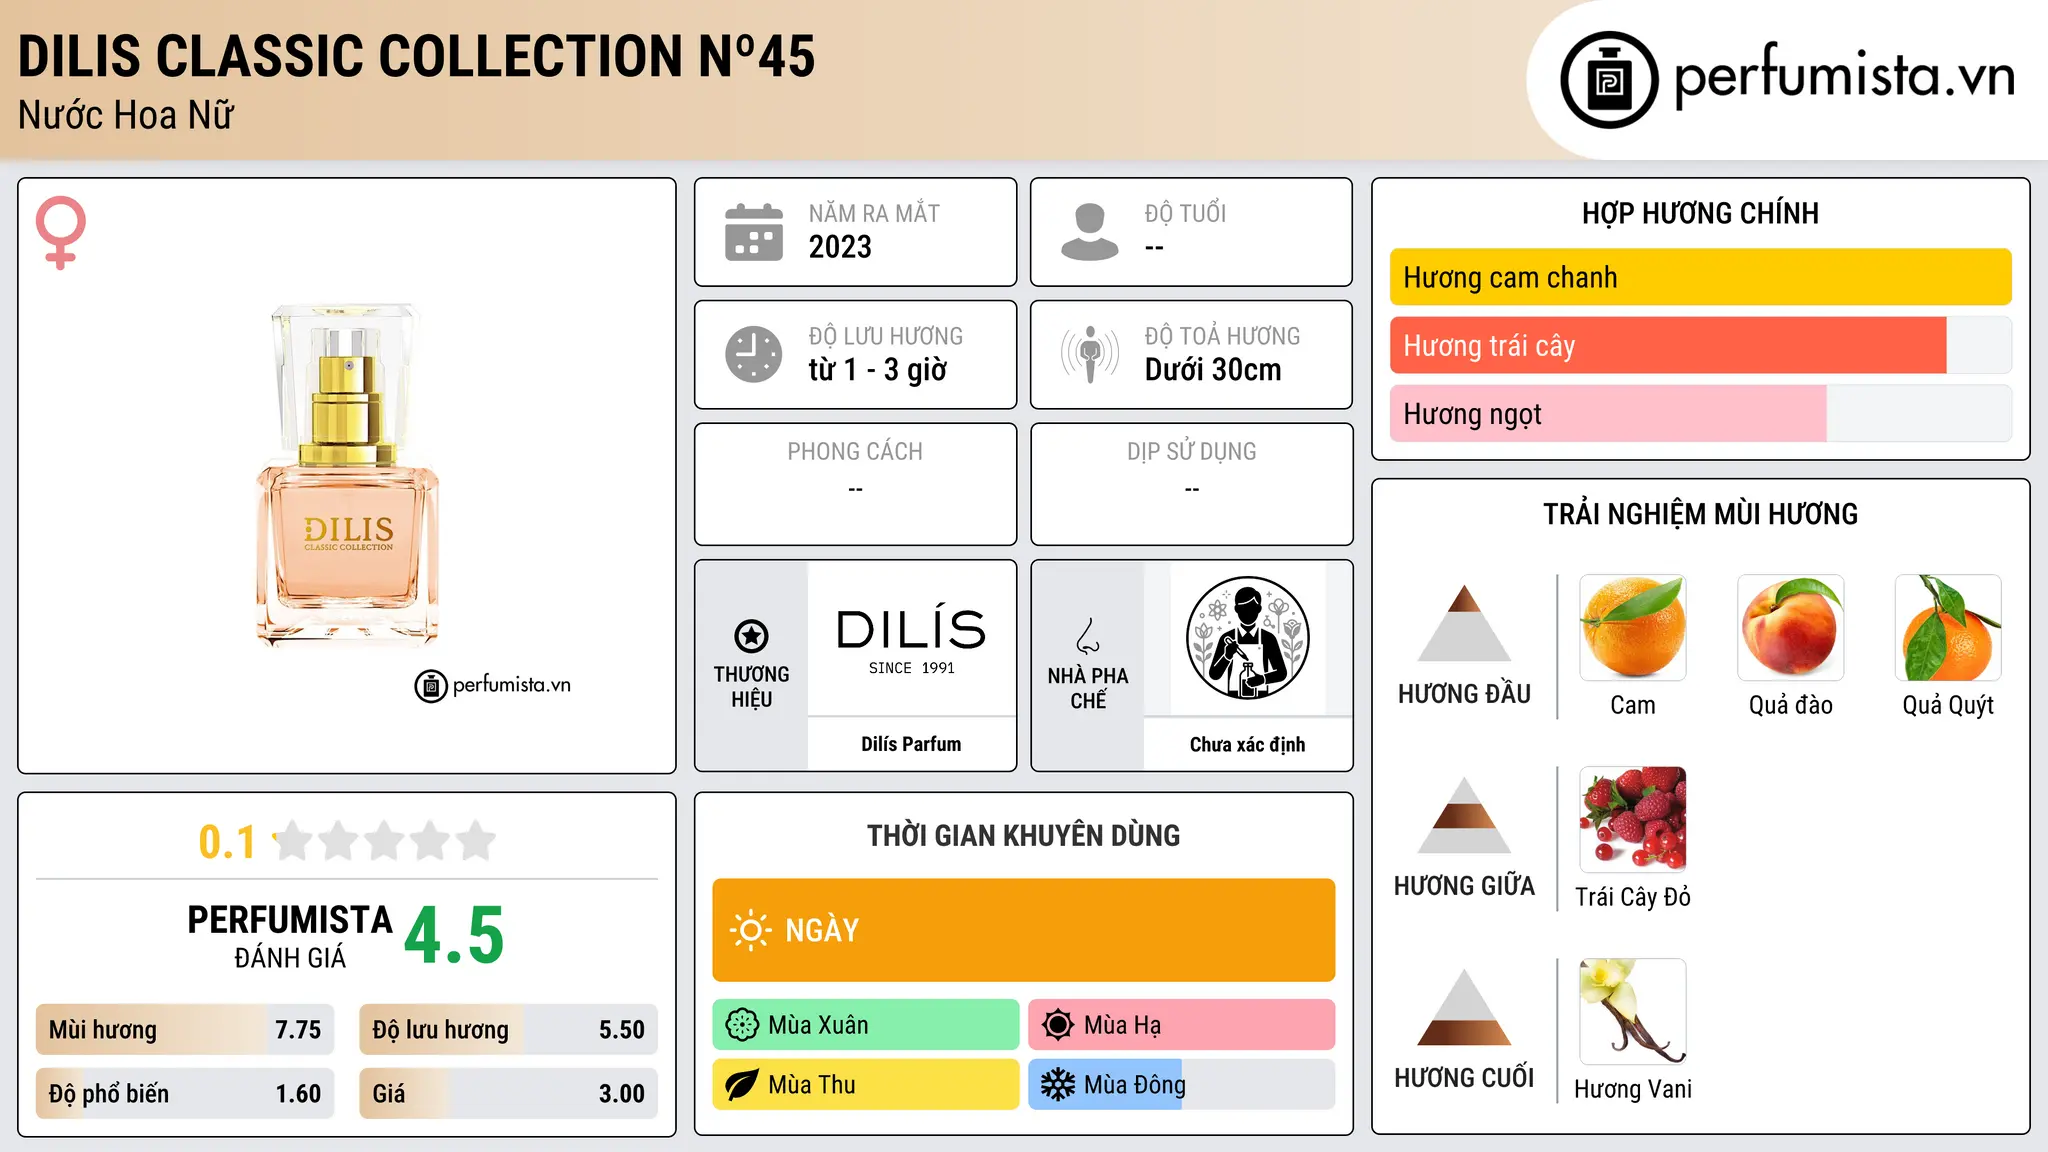Click the Phong cách heading
Image resolution: width=2048 pixels, height=1152 pixels.
coord(855,451)
